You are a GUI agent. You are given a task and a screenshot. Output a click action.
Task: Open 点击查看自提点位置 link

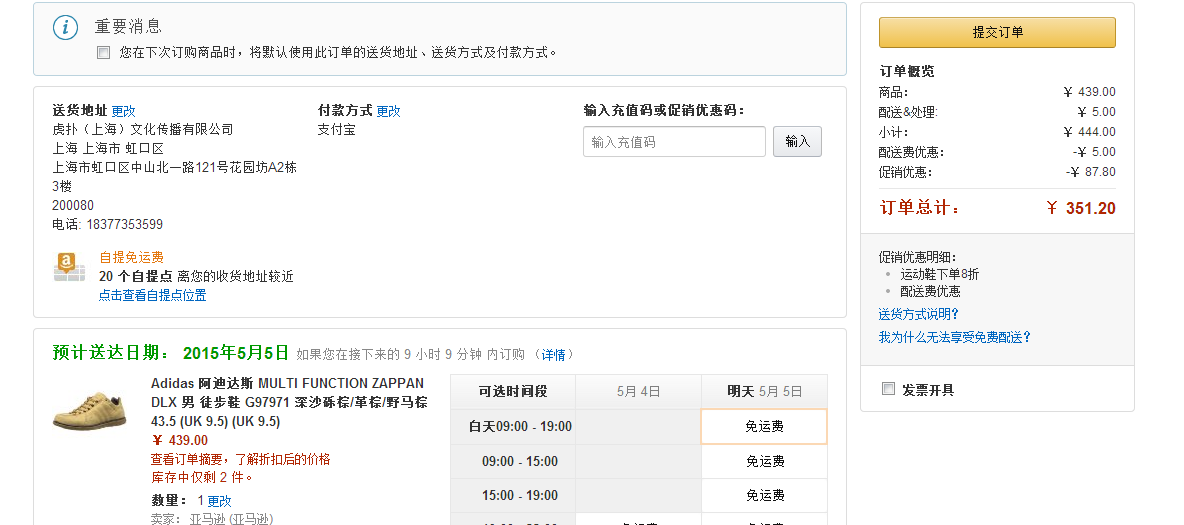[153, 295]
